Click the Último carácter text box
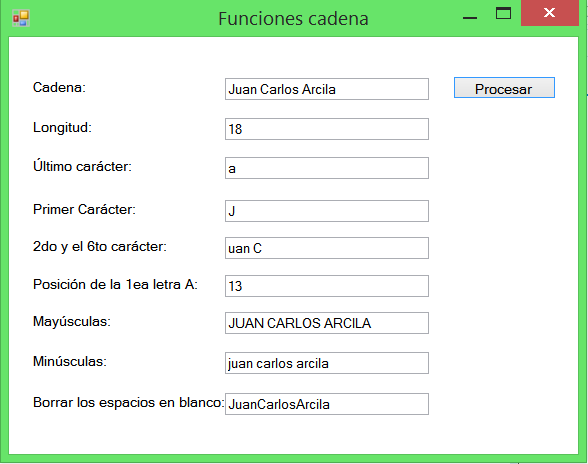The image size is (588, 464). tap(327, 168)
